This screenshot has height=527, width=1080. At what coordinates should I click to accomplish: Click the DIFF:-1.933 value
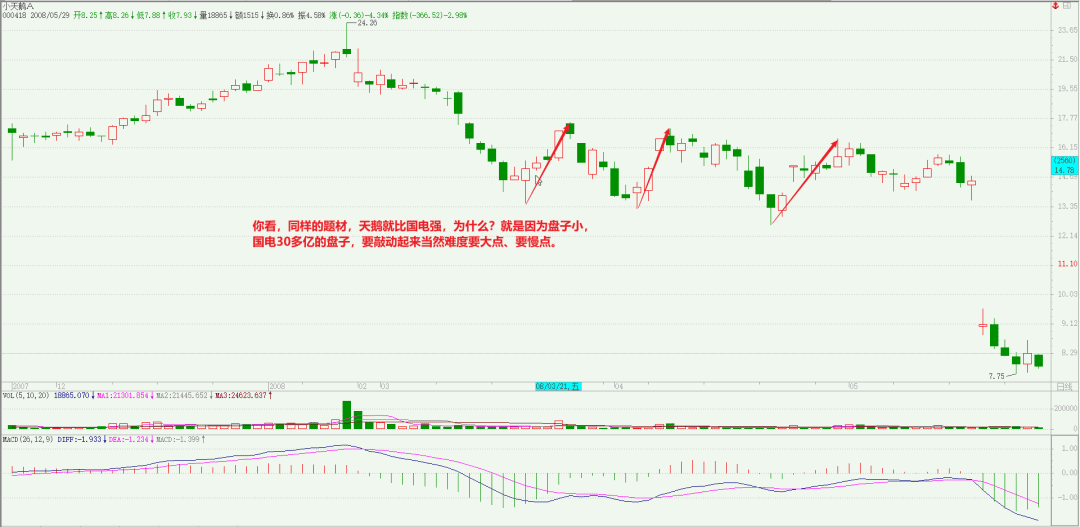[81, 438]
